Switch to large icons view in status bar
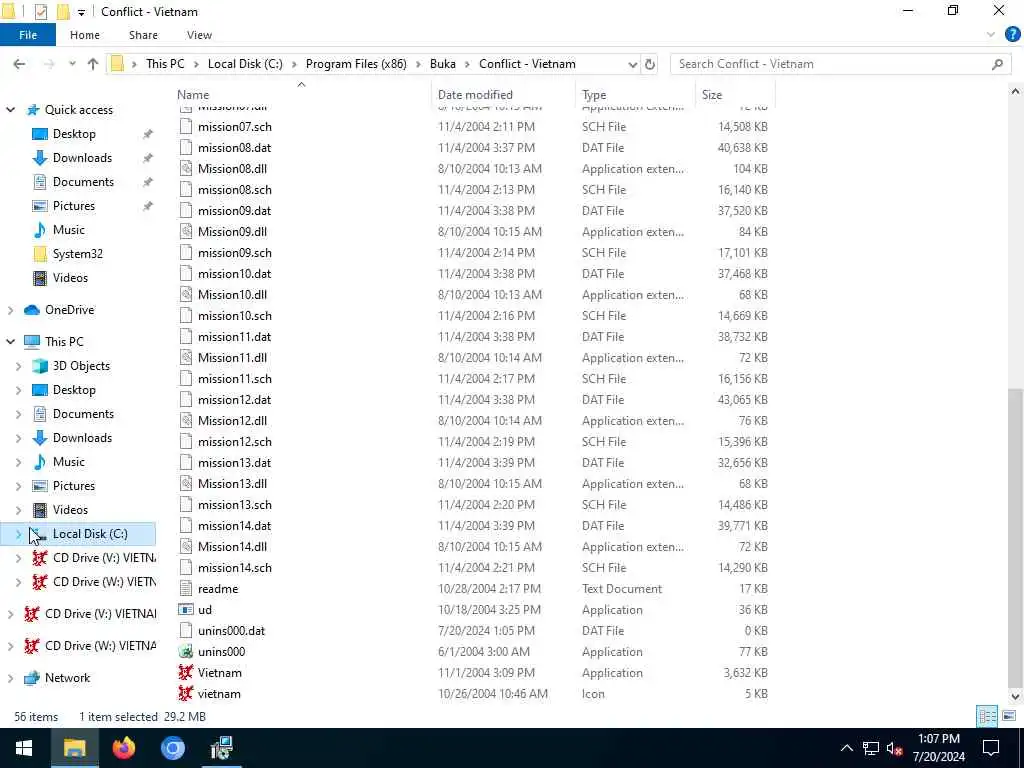Screen dimensions: 1024x768 click(1009, 716)
